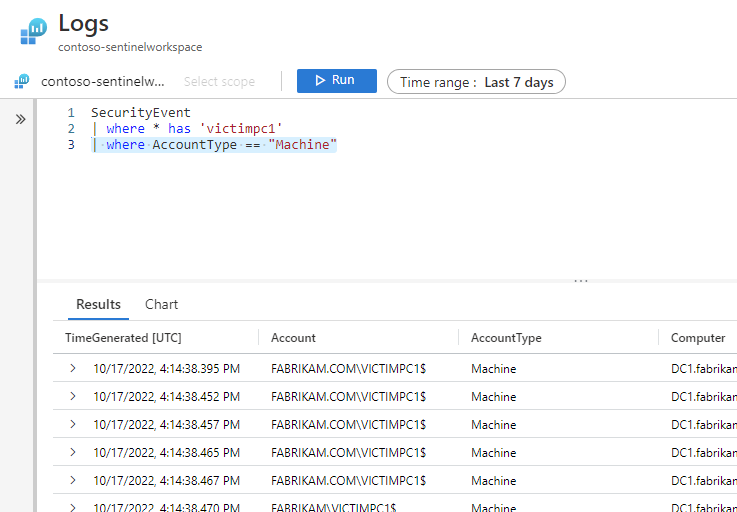Click the Logs workspace icon in header

[x=33, y=32]
